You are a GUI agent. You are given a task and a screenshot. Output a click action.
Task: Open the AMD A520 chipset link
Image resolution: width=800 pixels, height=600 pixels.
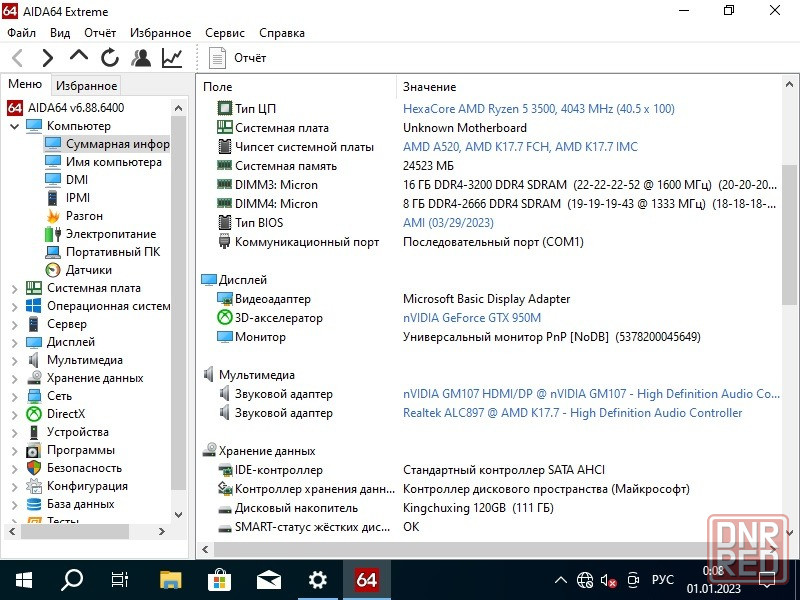click(520, 146)
